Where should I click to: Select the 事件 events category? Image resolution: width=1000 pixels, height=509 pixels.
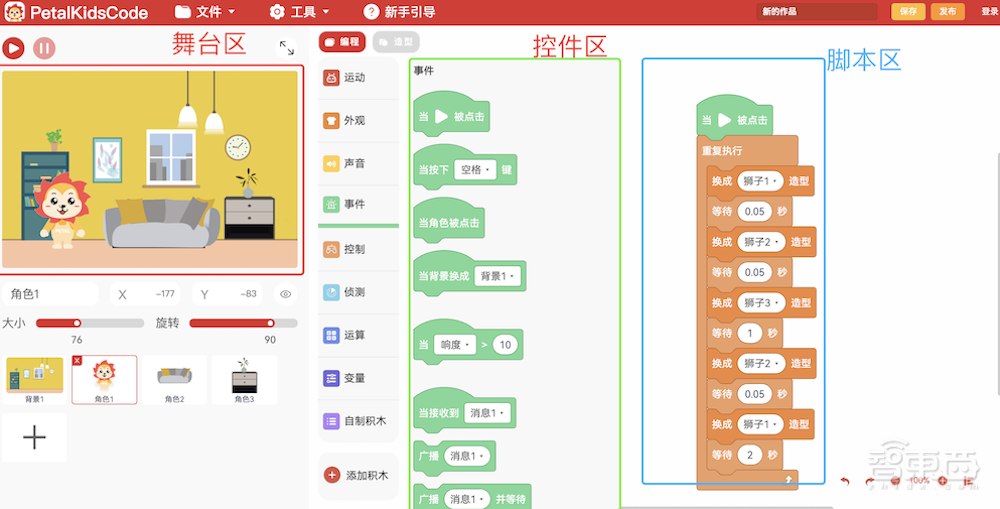358,205
